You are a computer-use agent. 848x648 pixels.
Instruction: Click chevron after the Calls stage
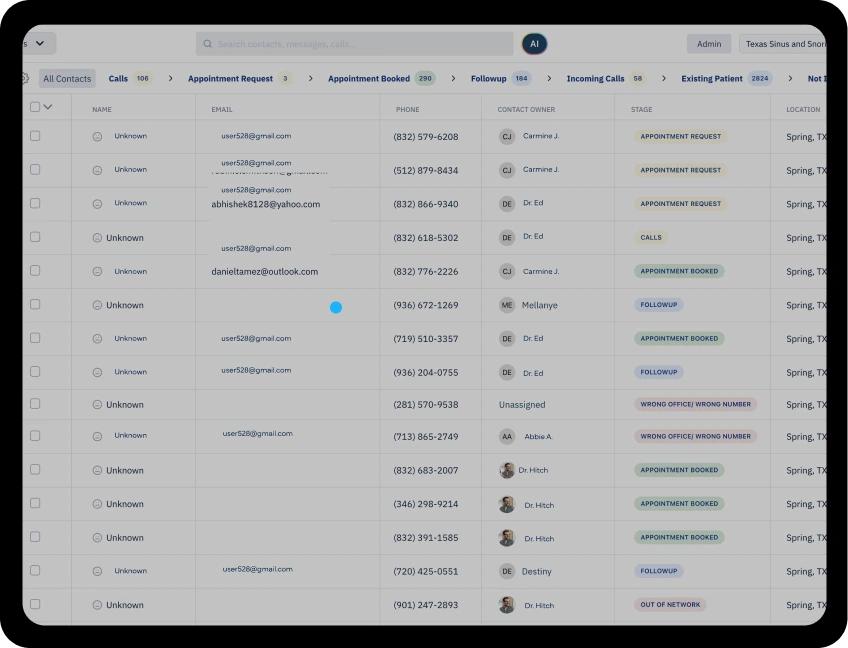click(170, 78)
